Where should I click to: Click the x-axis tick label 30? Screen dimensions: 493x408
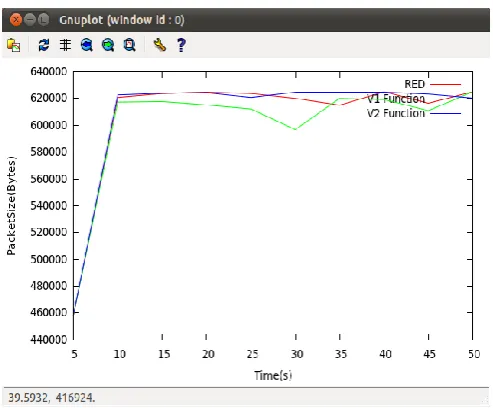click(297, 354)
